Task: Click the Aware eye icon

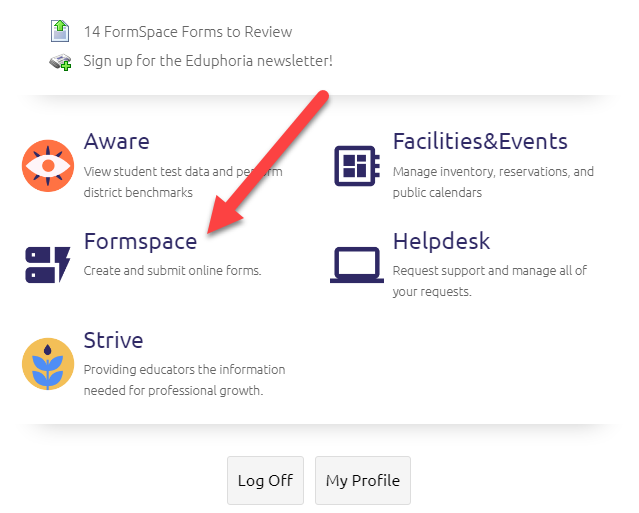Action: coord(48,165)
